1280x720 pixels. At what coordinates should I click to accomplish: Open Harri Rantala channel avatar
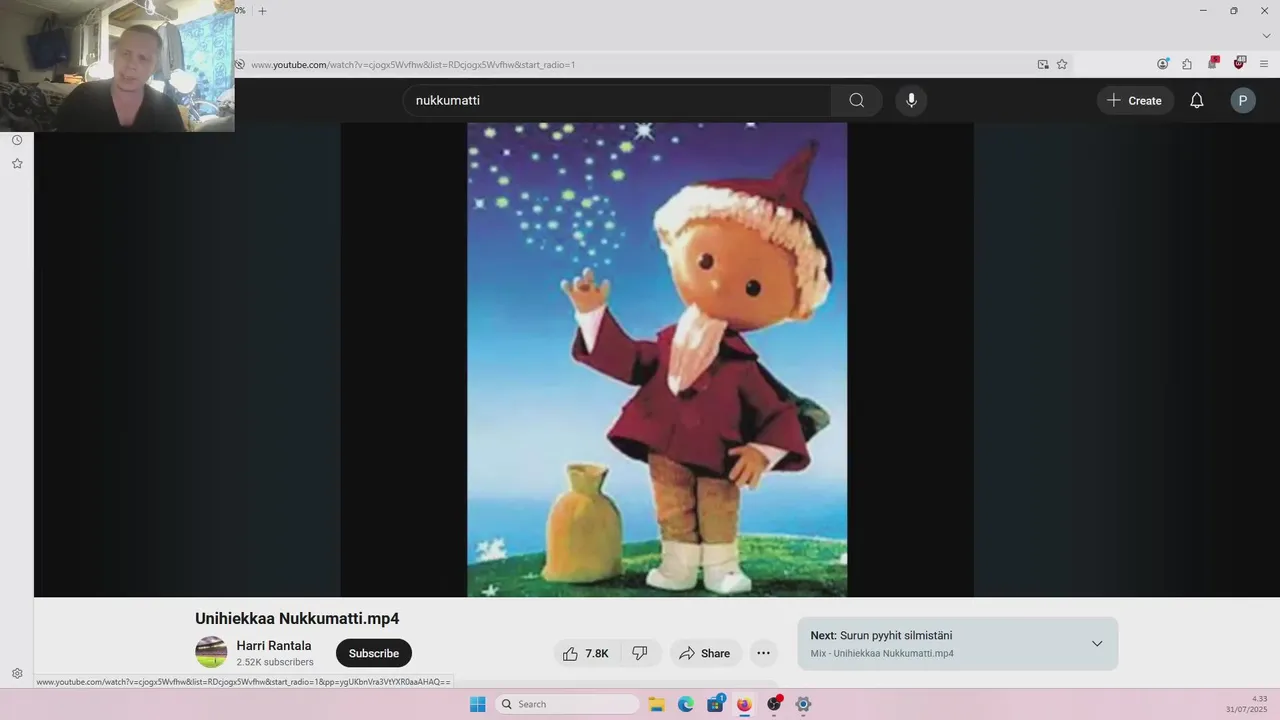(211, 652)
